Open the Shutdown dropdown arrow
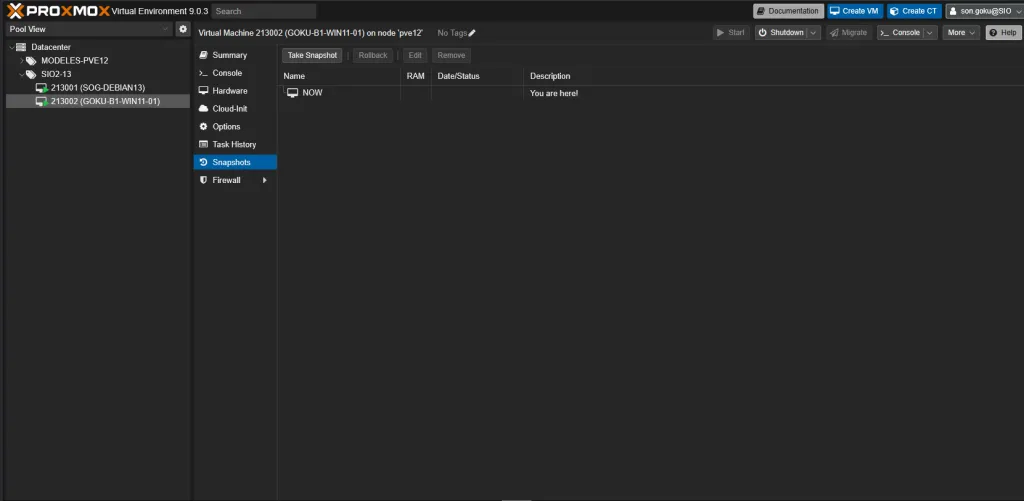This screenshot has height=501, width=1024. tap(813, 33)
